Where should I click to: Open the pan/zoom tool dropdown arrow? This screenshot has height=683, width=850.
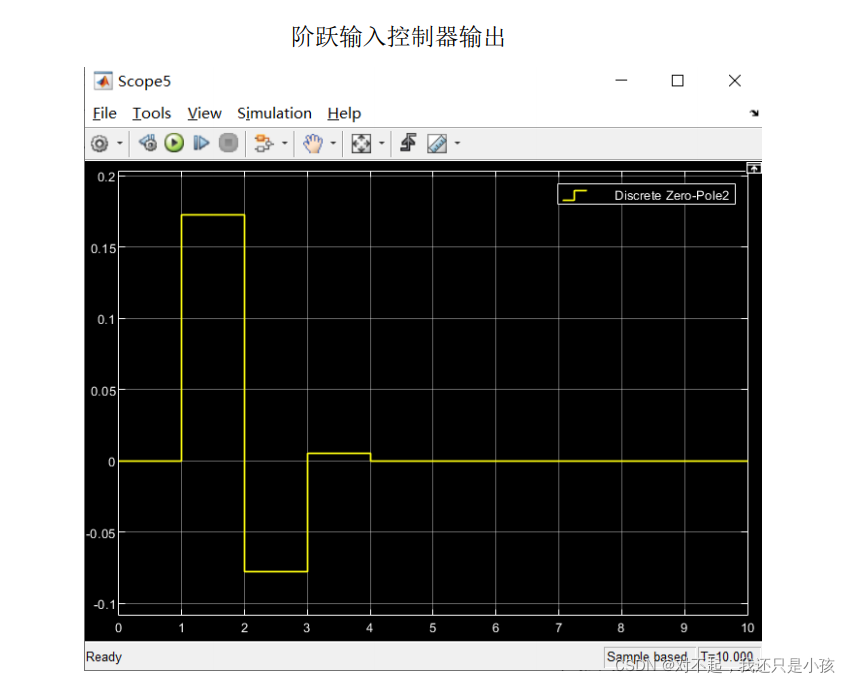pyautogui.click(x=333, y=144)
